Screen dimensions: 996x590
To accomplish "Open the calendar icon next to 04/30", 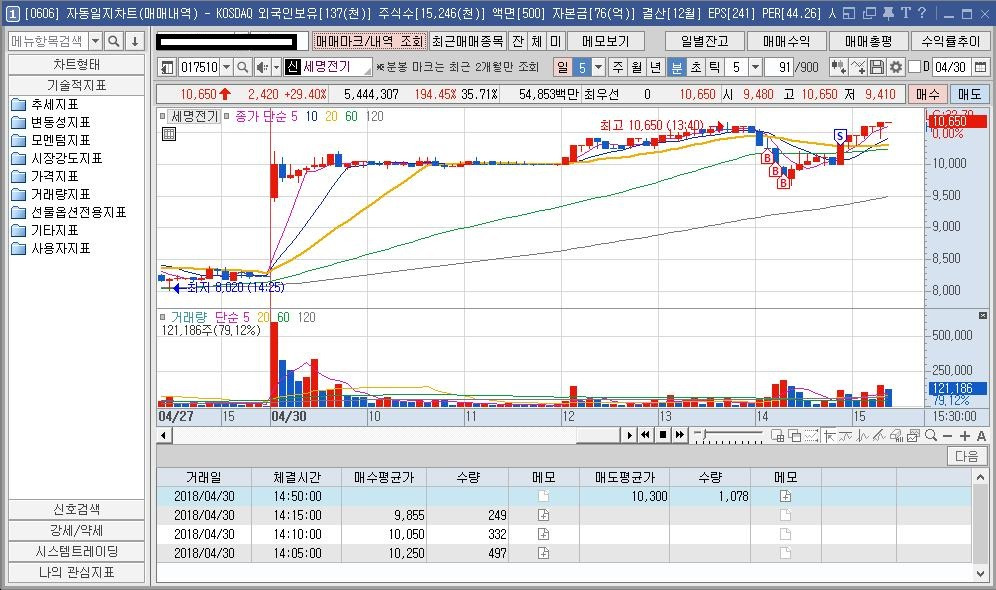I will [x=981, y=67].
